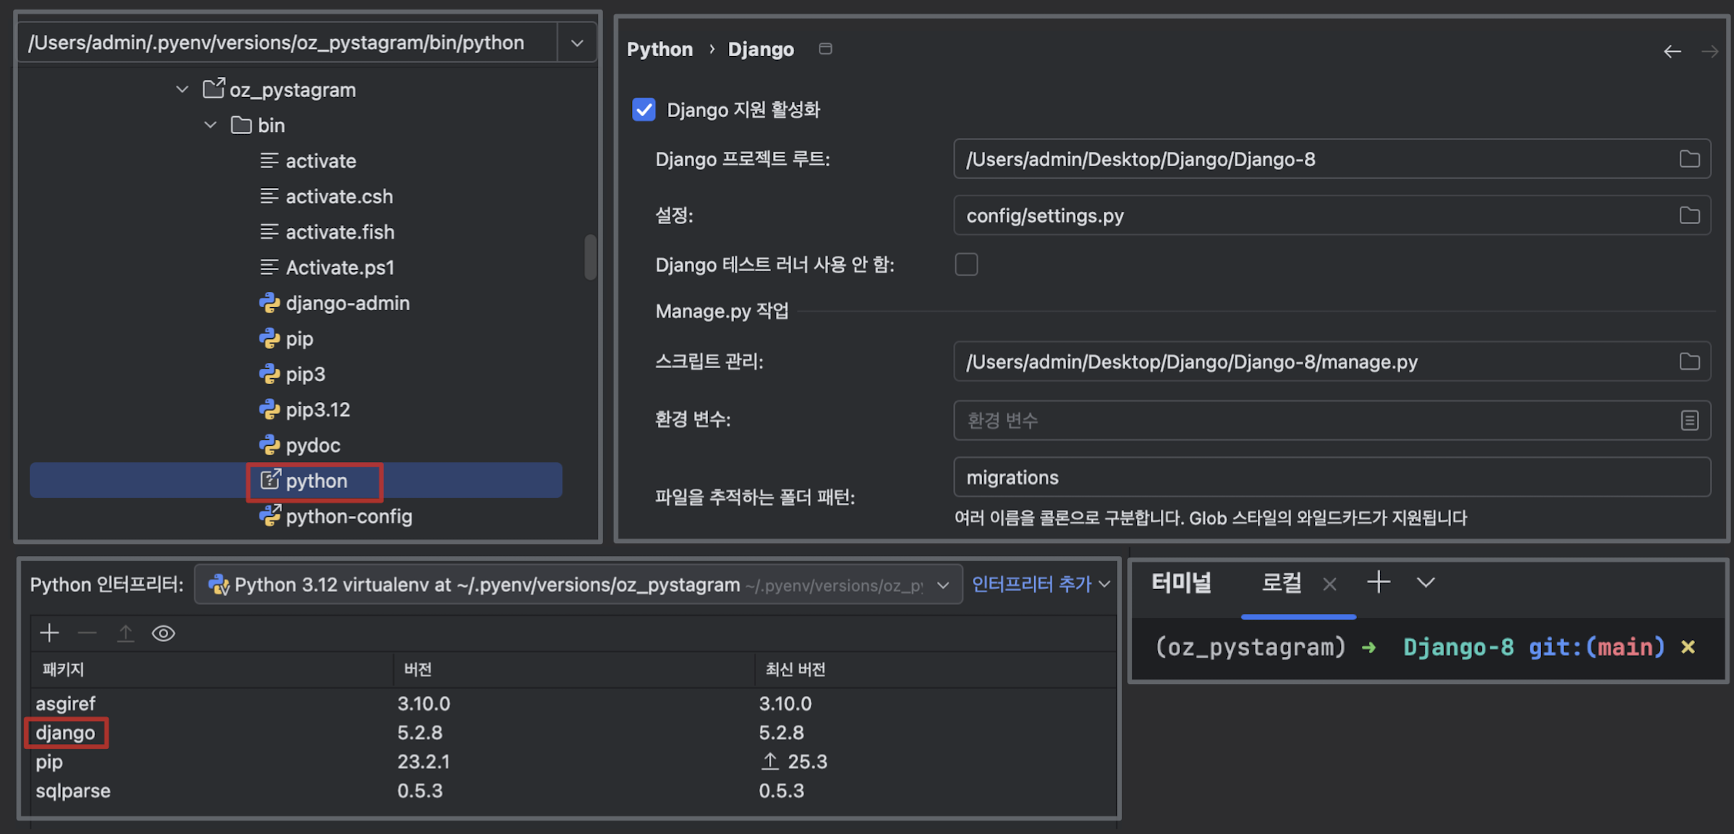Collapse the oz_pystagram tree node

(x=182, y=89)
